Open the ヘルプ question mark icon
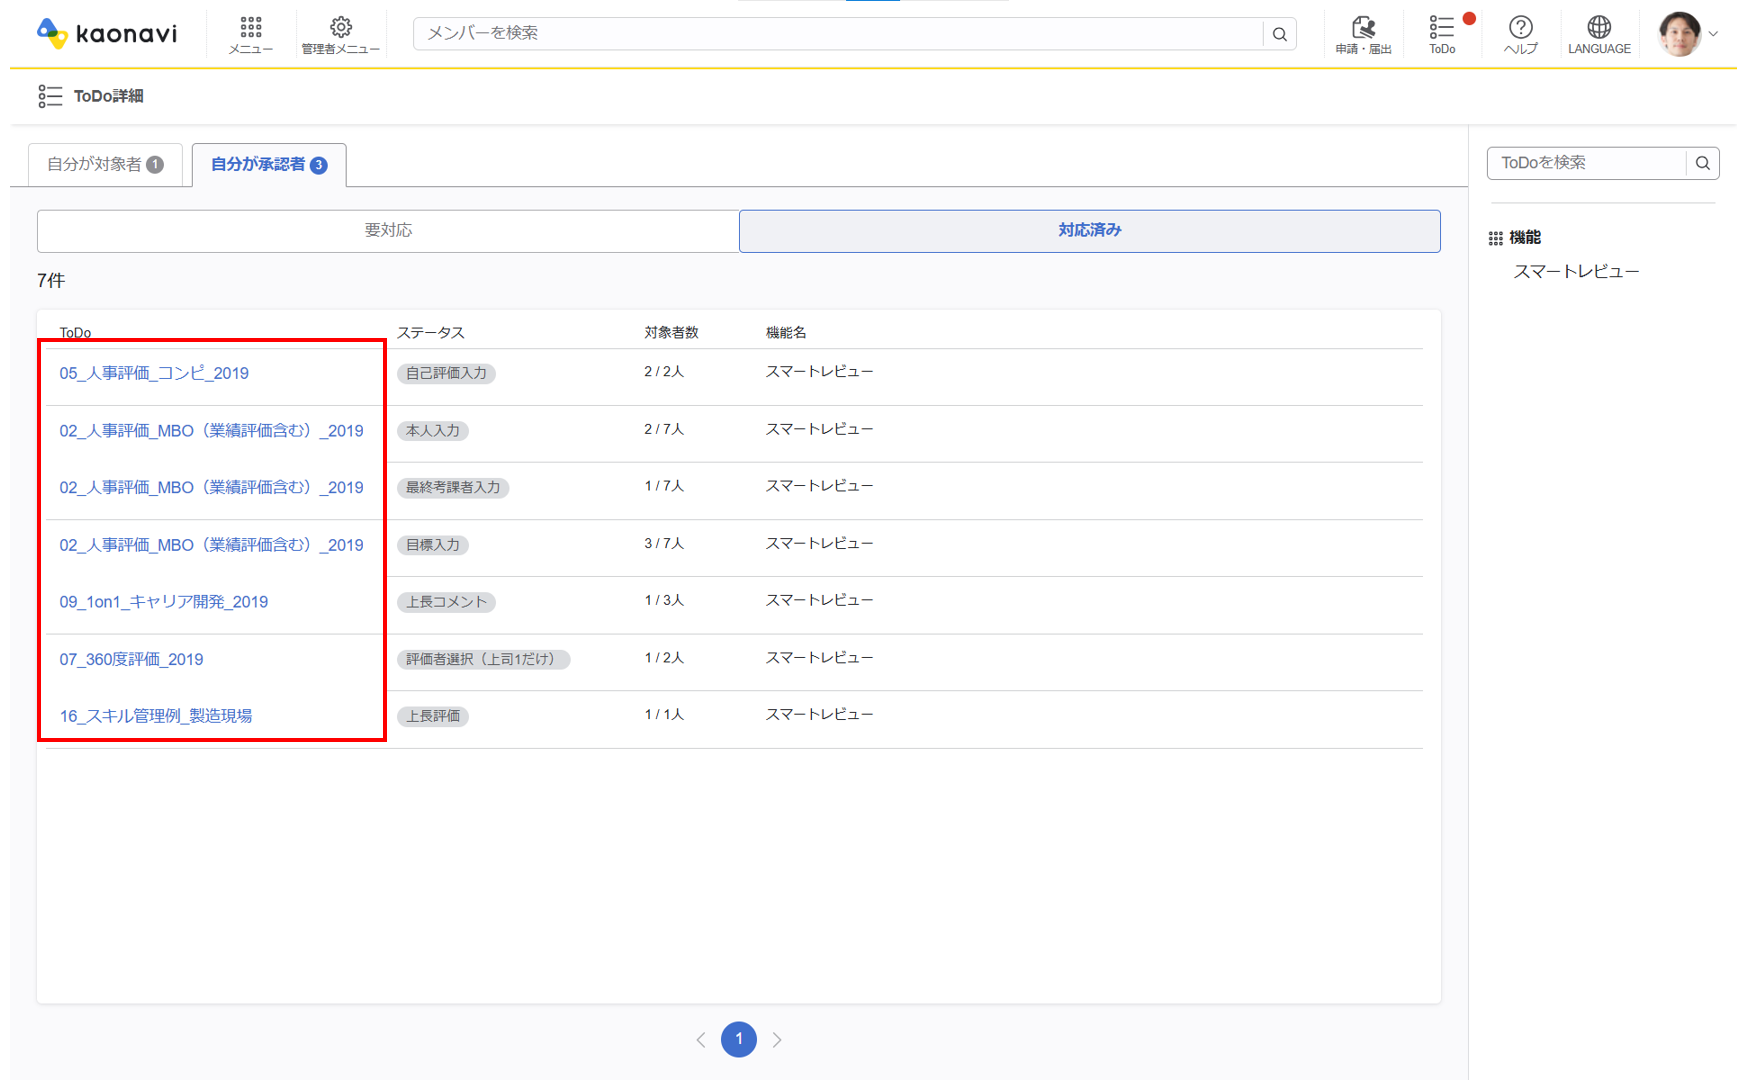The image size is (1737, 1080). click(1520, 34)
